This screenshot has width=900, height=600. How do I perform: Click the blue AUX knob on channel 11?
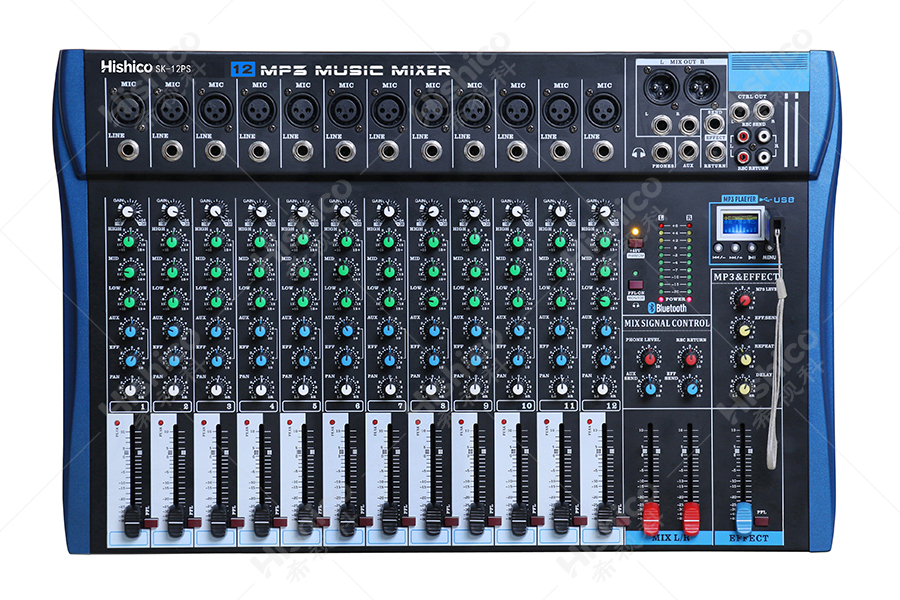point(561,330)
